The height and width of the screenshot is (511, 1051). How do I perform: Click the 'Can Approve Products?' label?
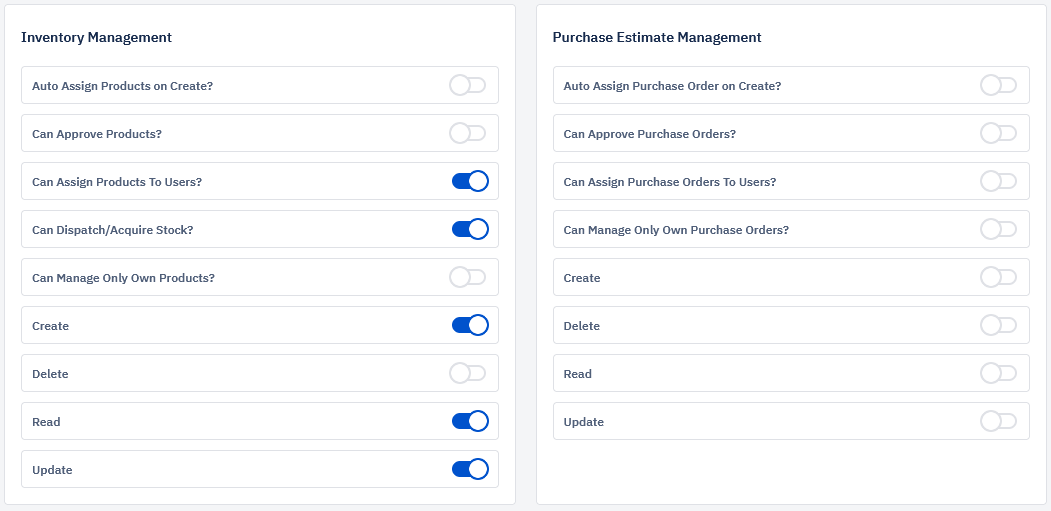point(97,134)
